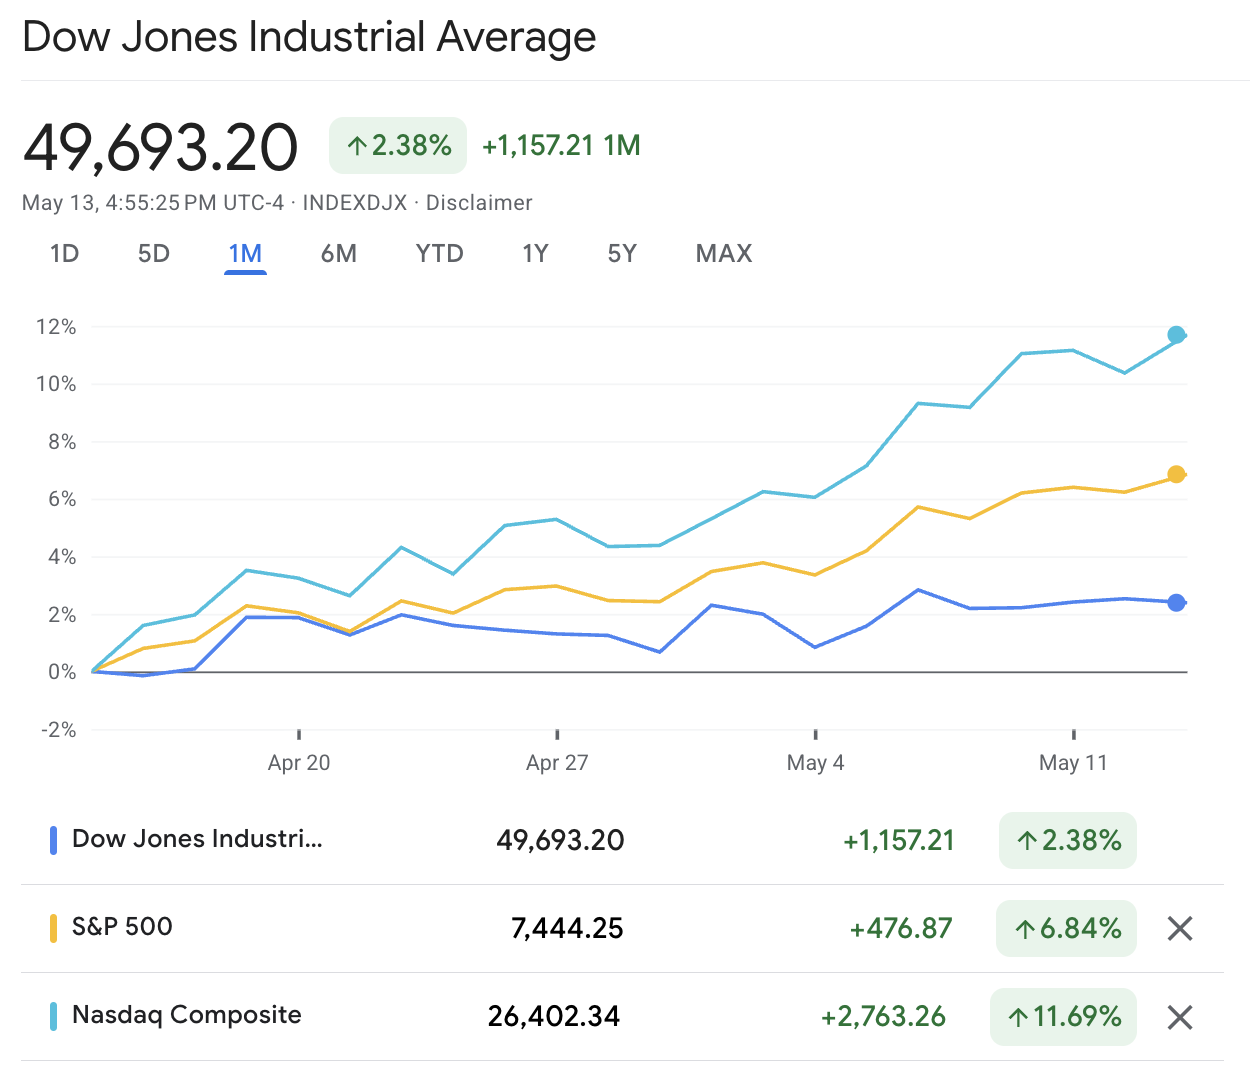1250x1082 pixels.
Task: Remove Nasdaq Composite comparison with X icon
Action: tap(1180, 1018)
